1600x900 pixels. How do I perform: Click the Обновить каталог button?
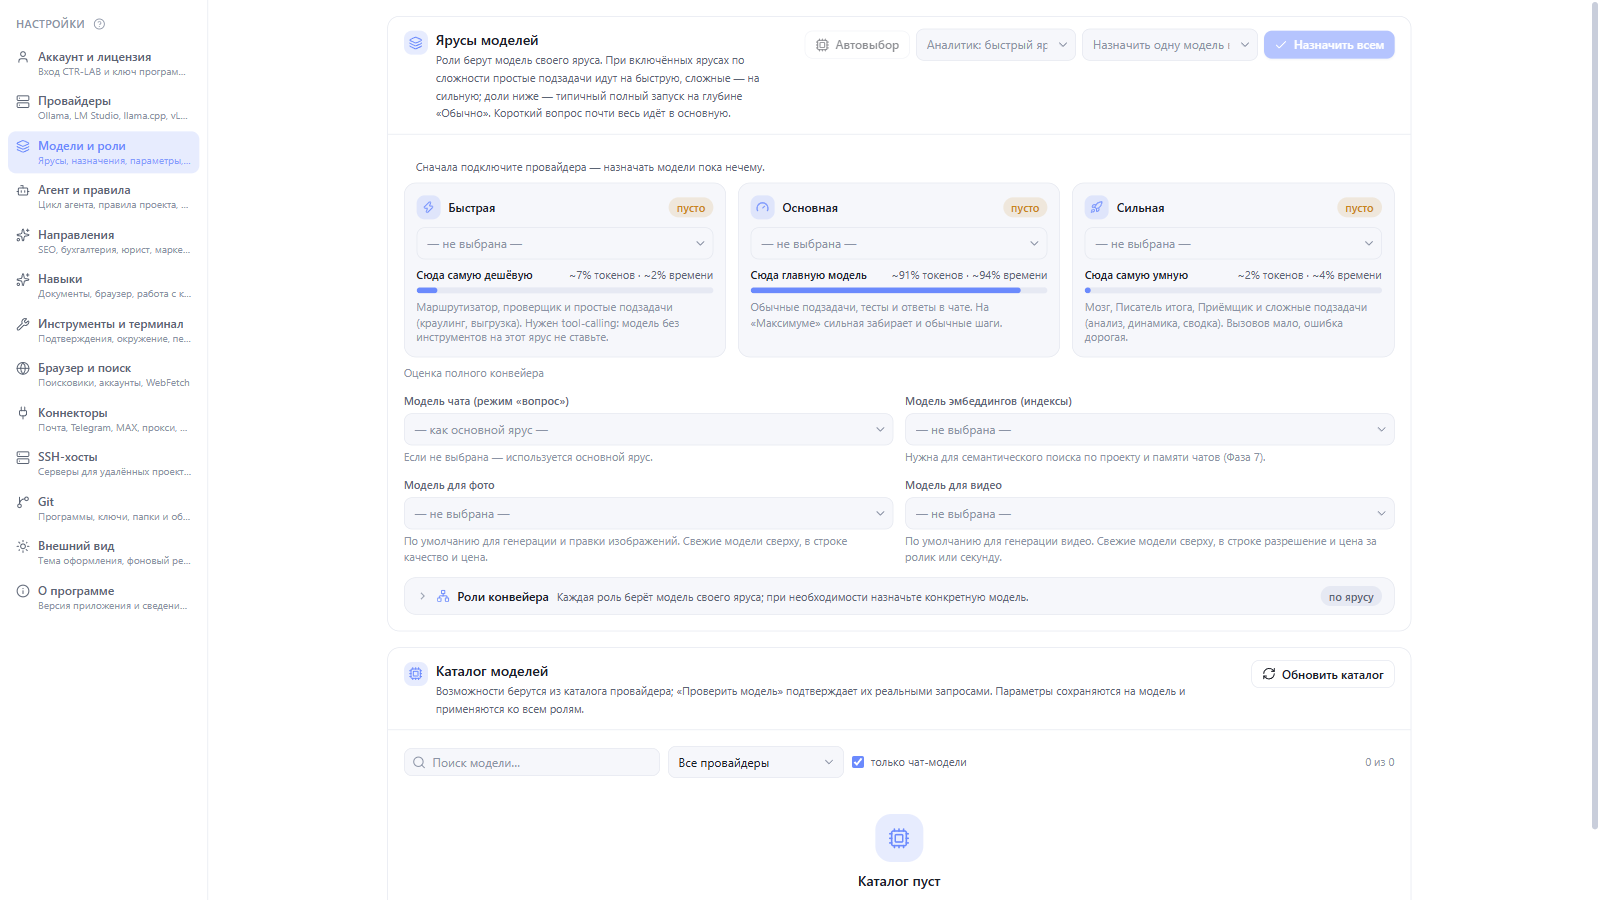point(1323,675)
